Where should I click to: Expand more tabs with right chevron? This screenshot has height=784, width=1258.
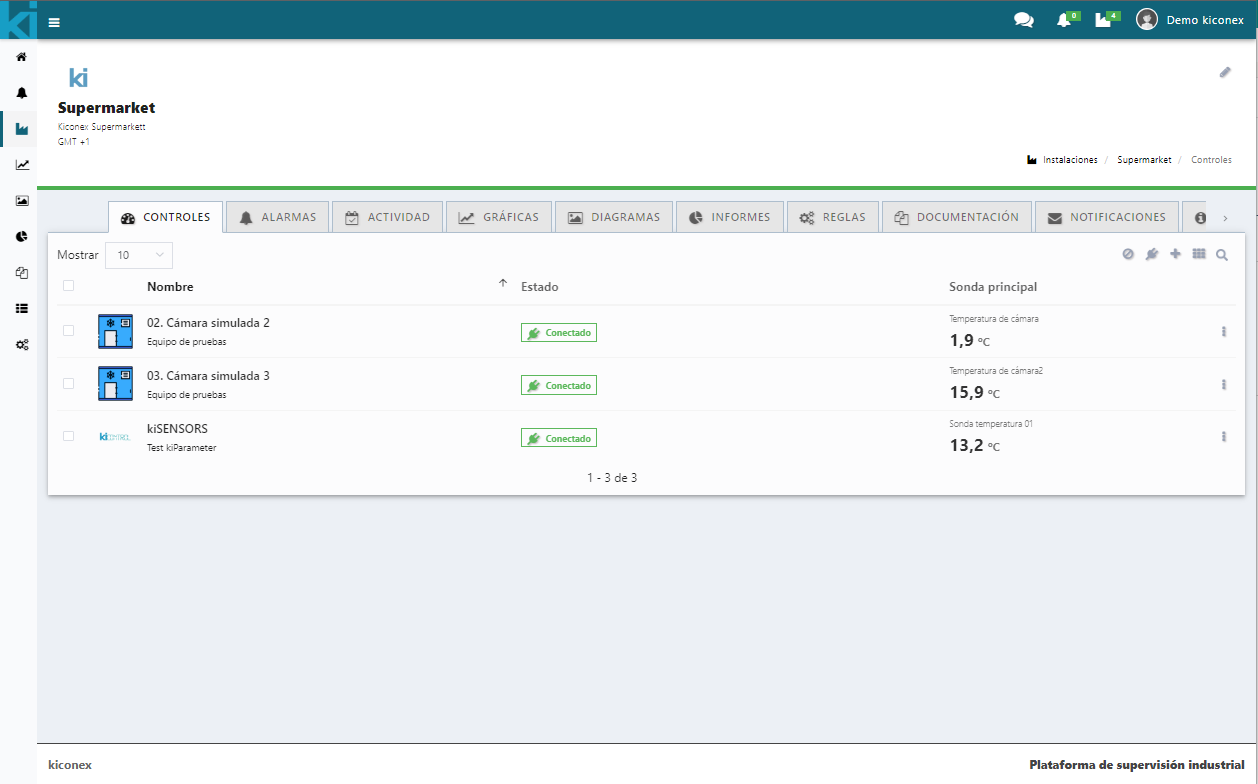coord(1225,218)
